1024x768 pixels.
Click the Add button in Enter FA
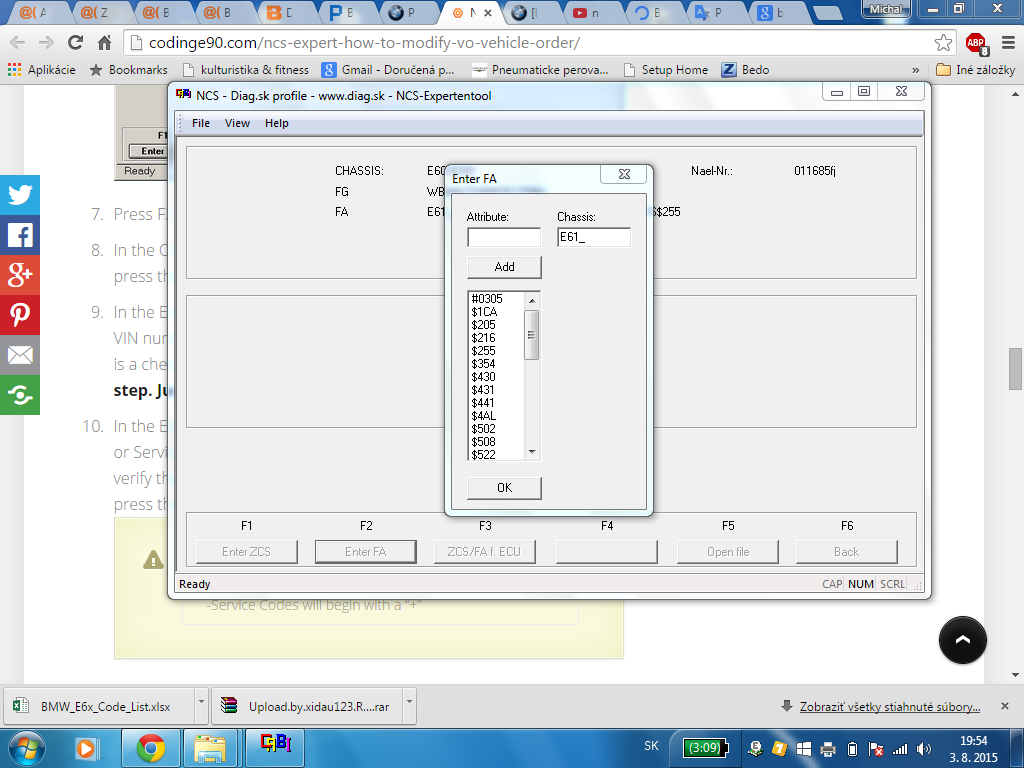point(504,267)
